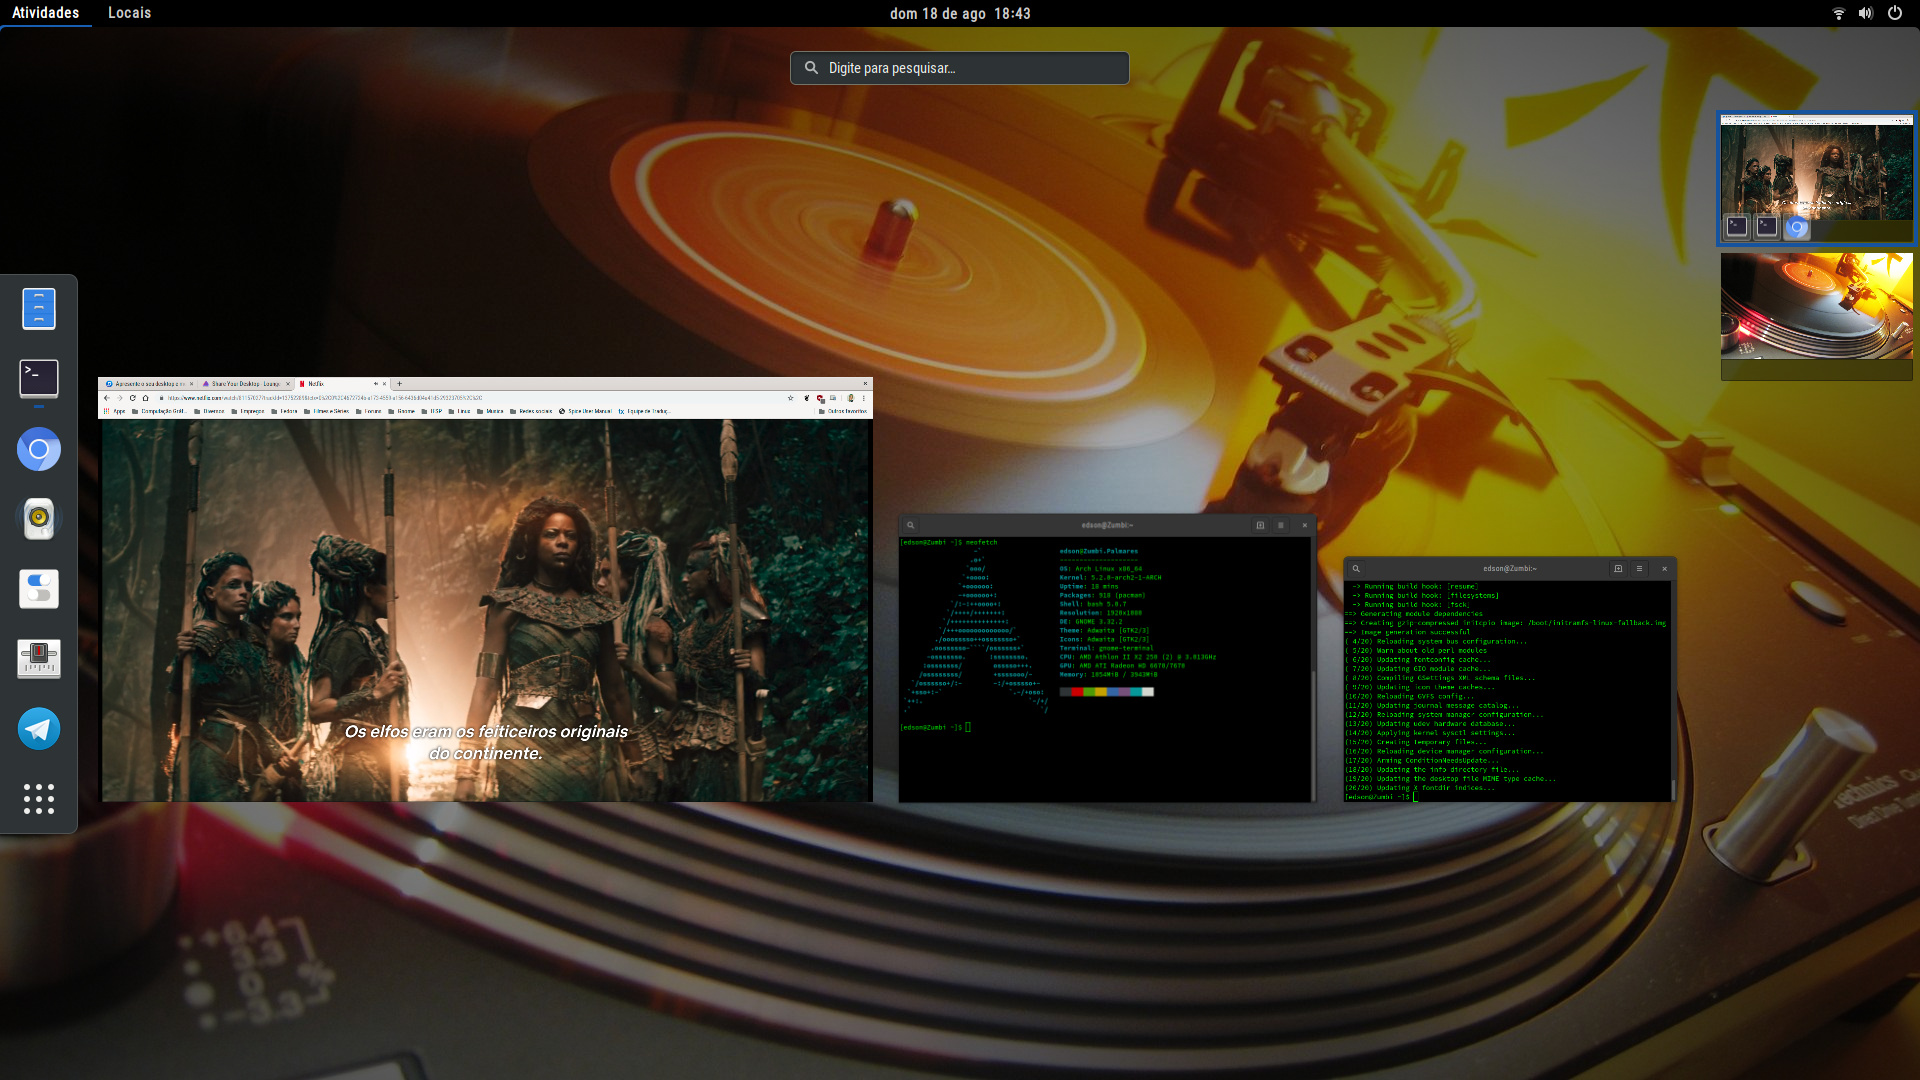
Task: Select the first workspace thumbnail
Action: [x=1816, y=178]
